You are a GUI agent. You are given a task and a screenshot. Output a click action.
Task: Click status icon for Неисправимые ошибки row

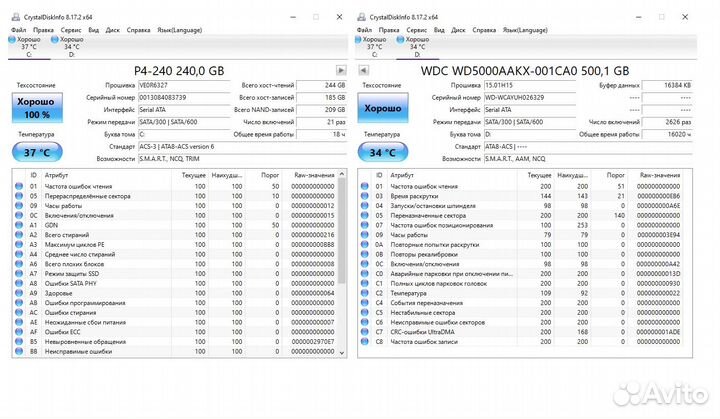click(x=19, y=351)
